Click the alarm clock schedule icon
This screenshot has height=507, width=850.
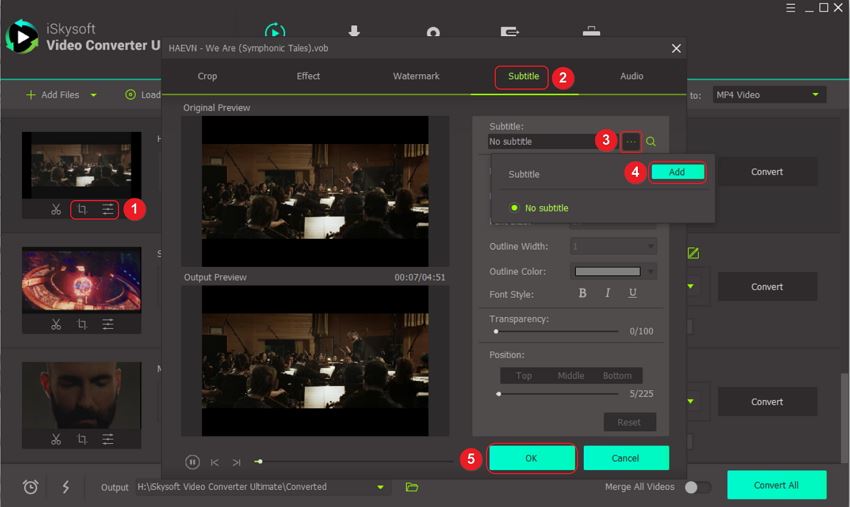31,487
